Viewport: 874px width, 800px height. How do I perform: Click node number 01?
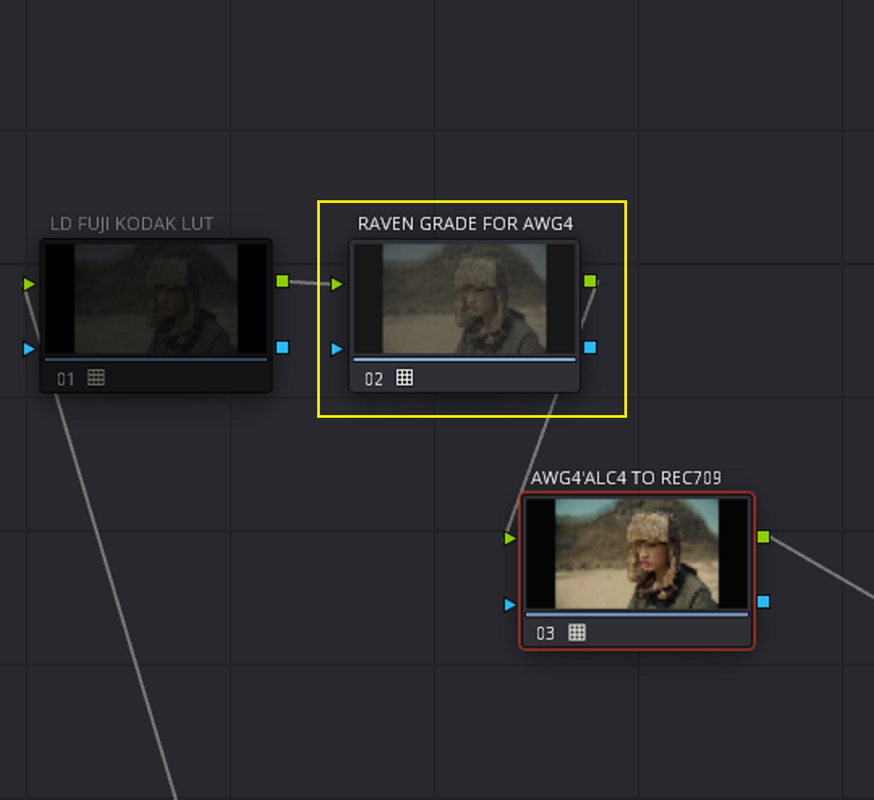[x=66, y=380]
